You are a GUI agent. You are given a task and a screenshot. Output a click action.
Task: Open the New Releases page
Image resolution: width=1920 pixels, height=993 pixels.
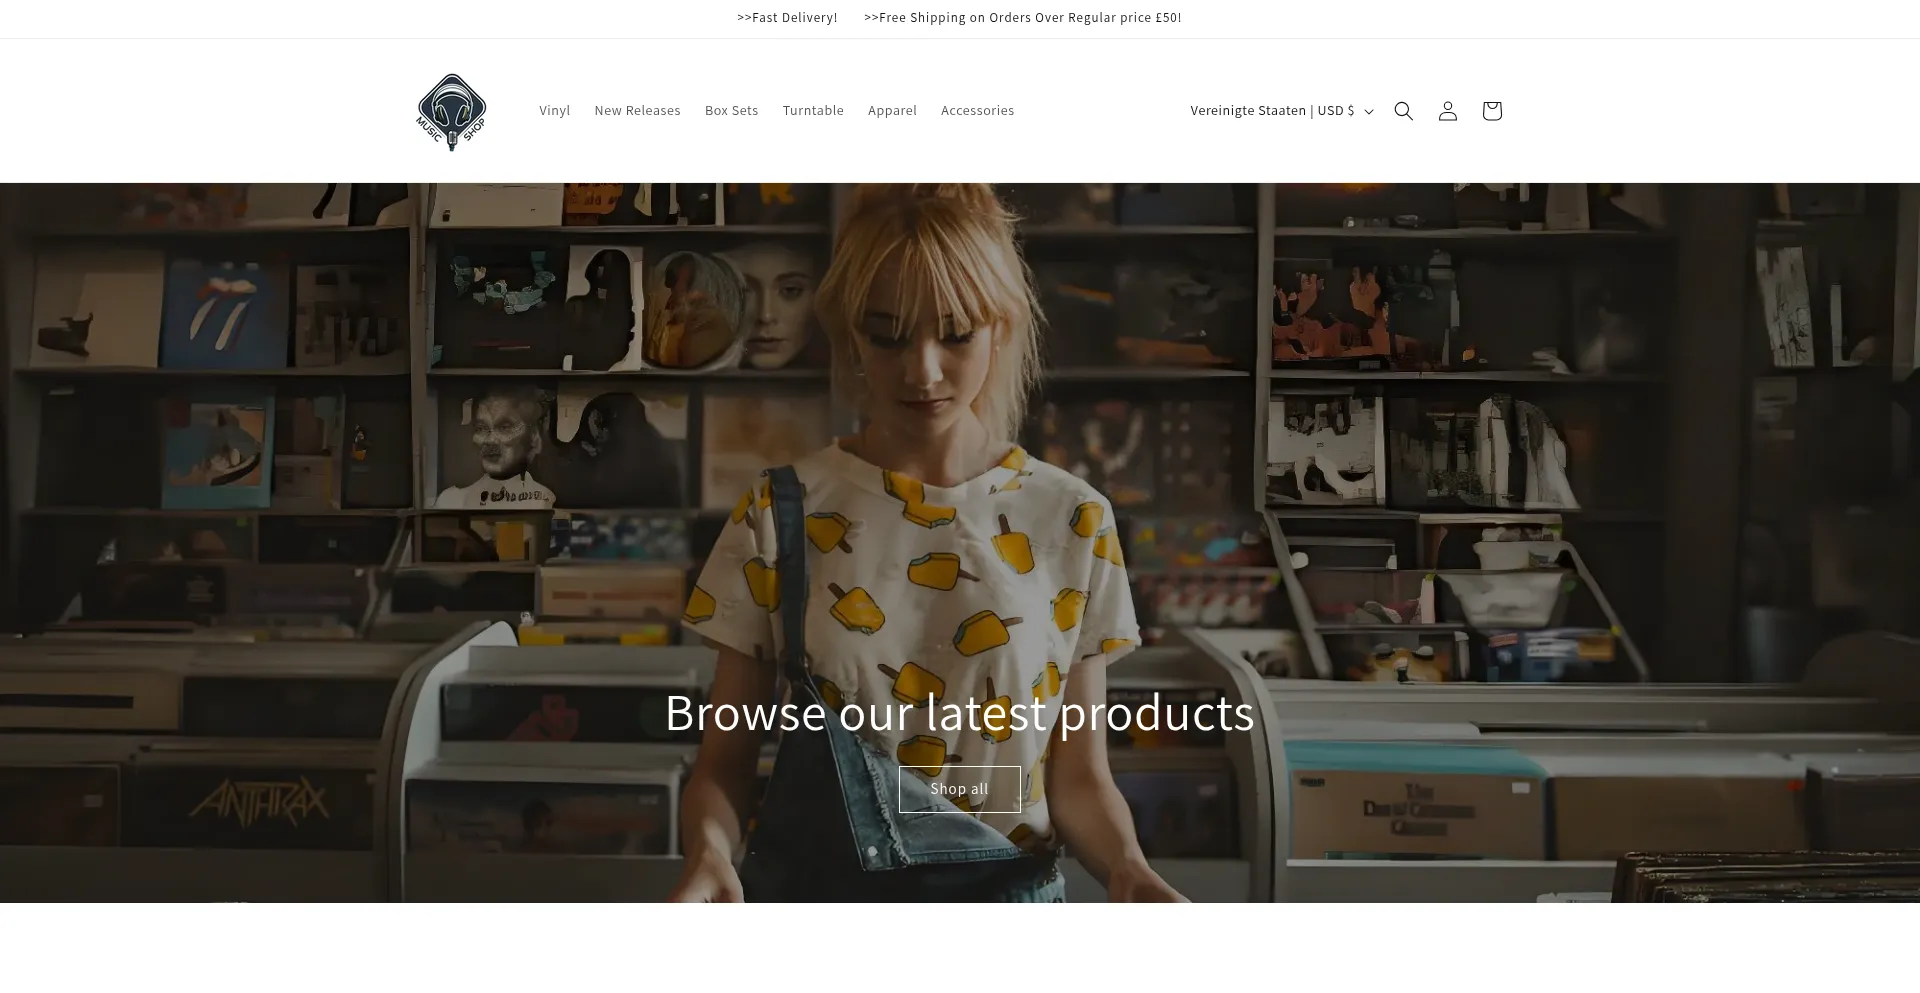tap(637, 111)
